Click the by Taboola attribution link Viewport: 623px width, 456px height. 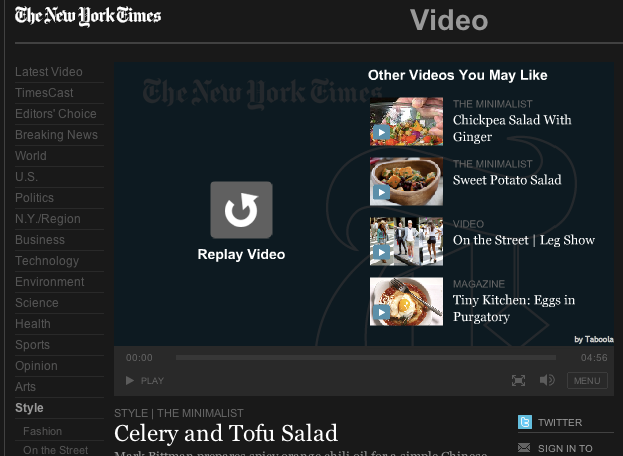tap(594, 339)
